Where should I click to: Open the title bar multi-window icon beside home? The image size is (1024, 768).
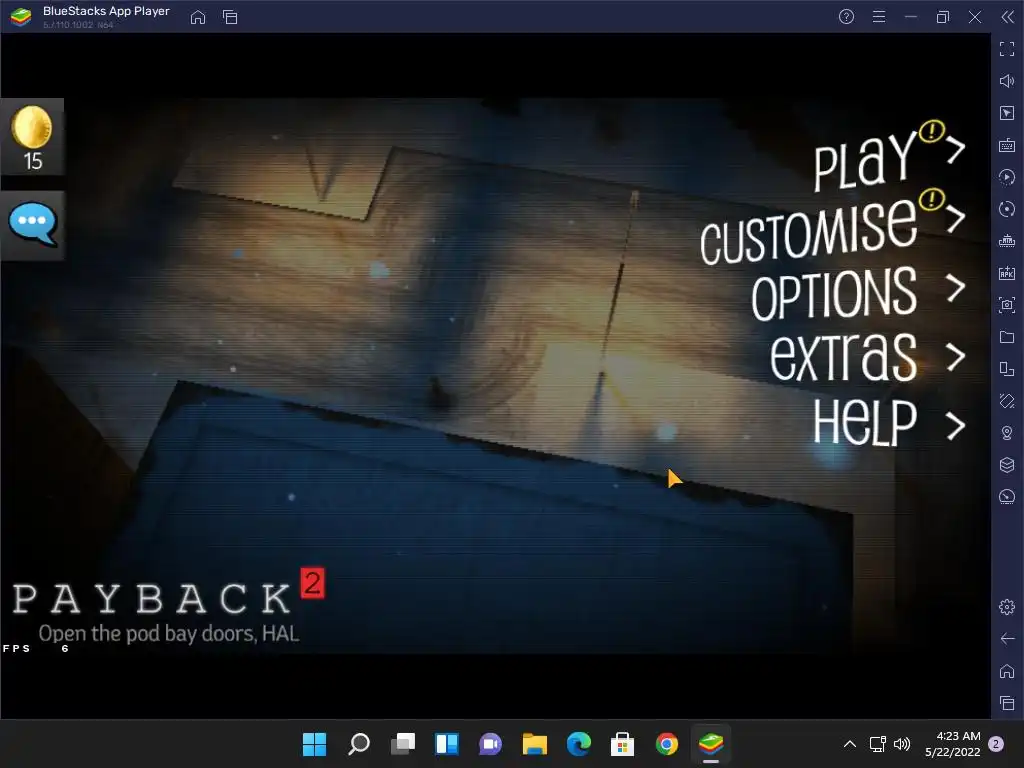(230, 17)
